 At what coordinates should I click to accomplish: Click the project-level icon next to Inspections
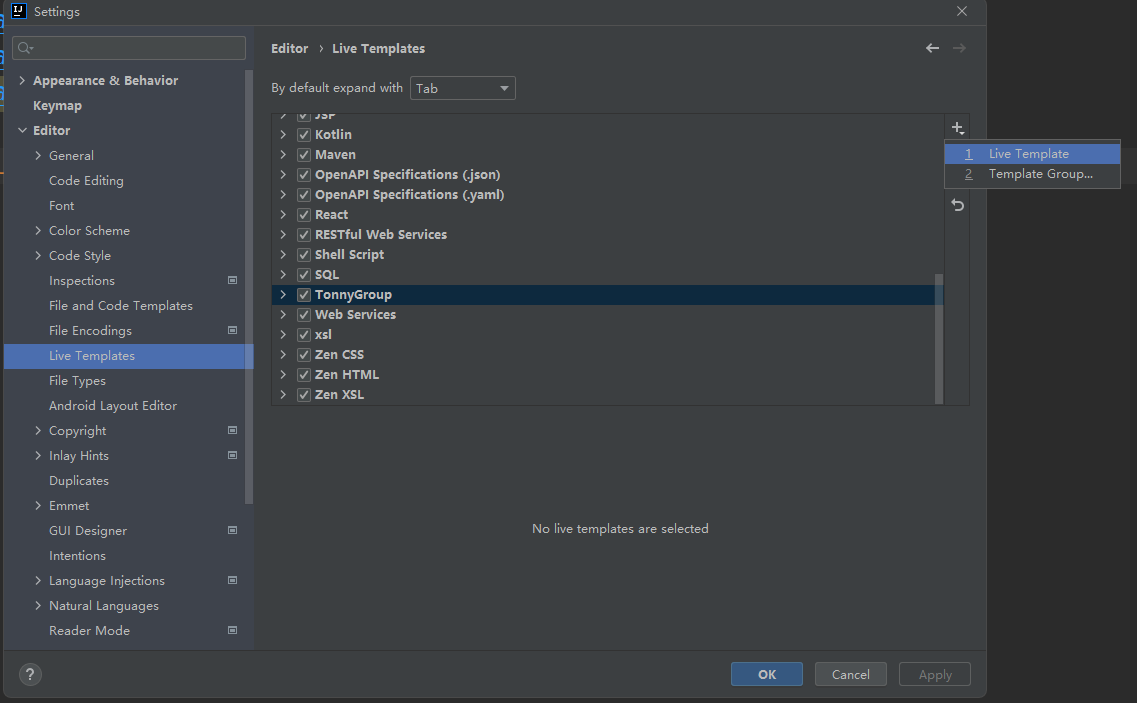(233, 280)
